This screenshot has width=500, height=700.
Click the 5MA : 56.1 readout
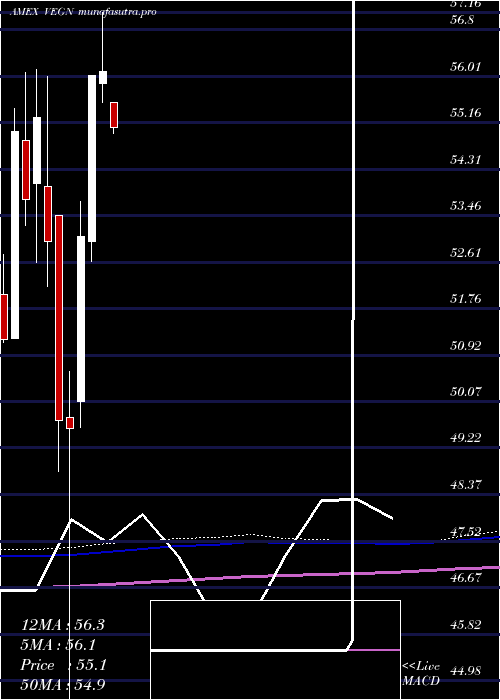click(x=58, y=645)
